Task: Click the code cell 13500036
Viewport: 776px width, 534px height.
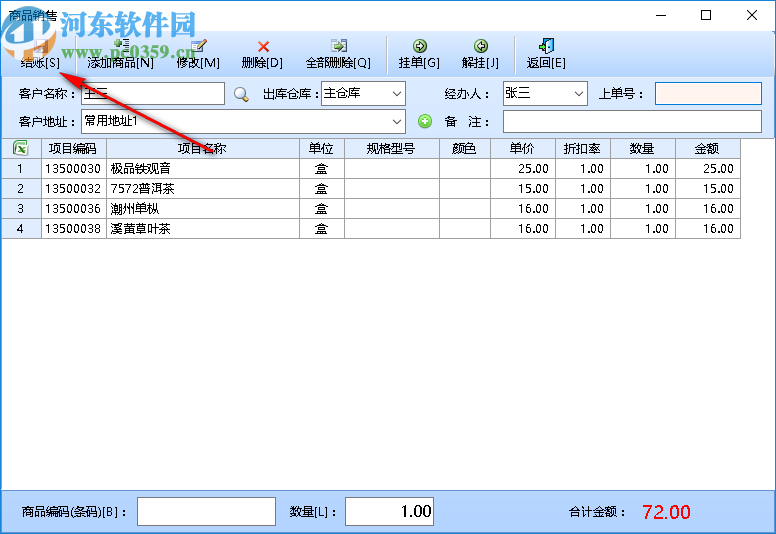Action: (x=74, y=209)
